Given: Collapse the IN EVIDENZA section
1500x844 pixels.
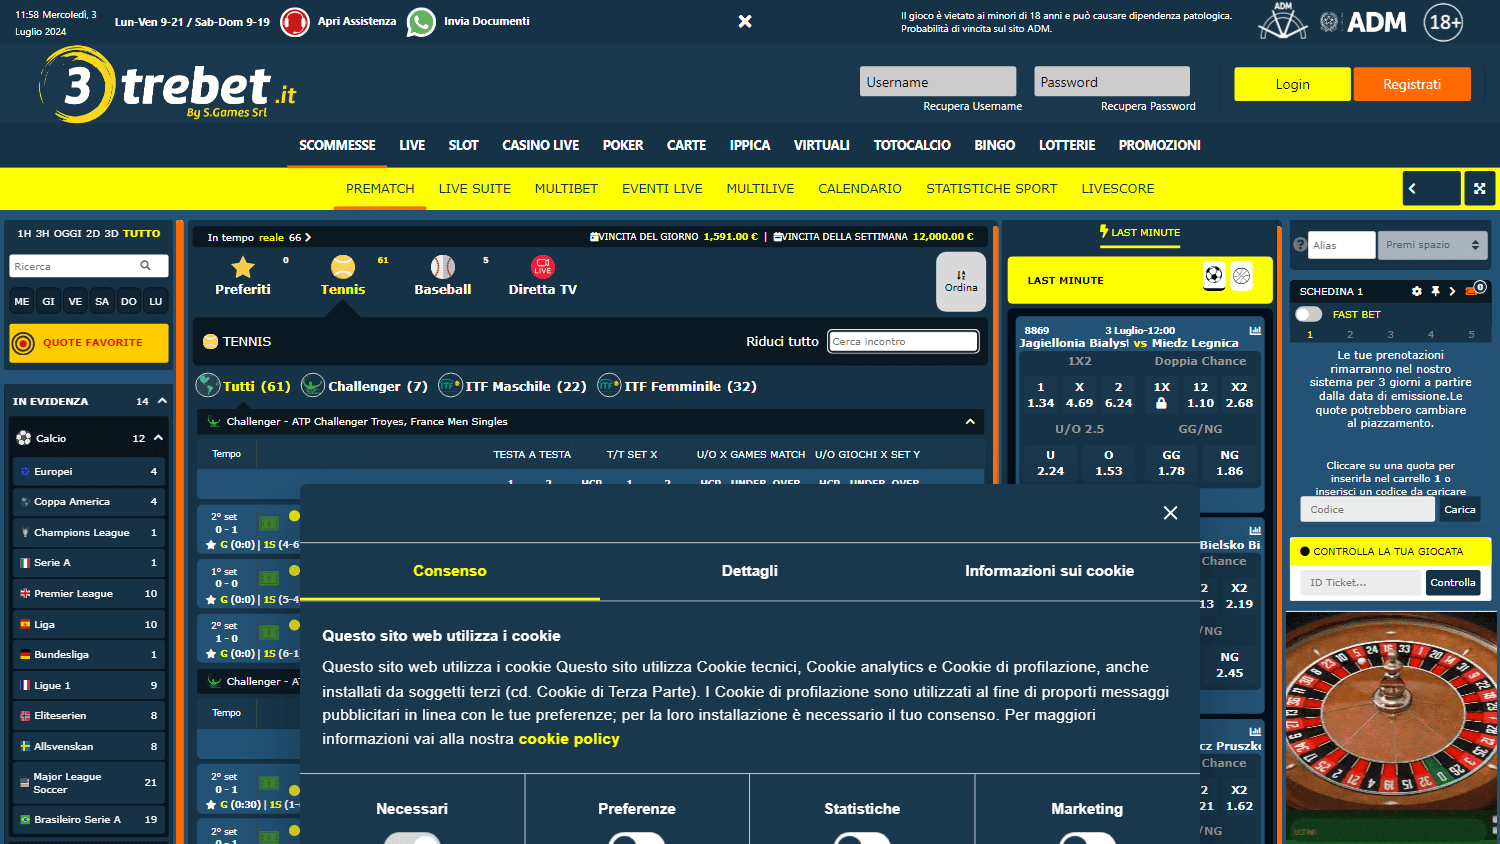Looking at the screenshot, I should pos(162,401).
